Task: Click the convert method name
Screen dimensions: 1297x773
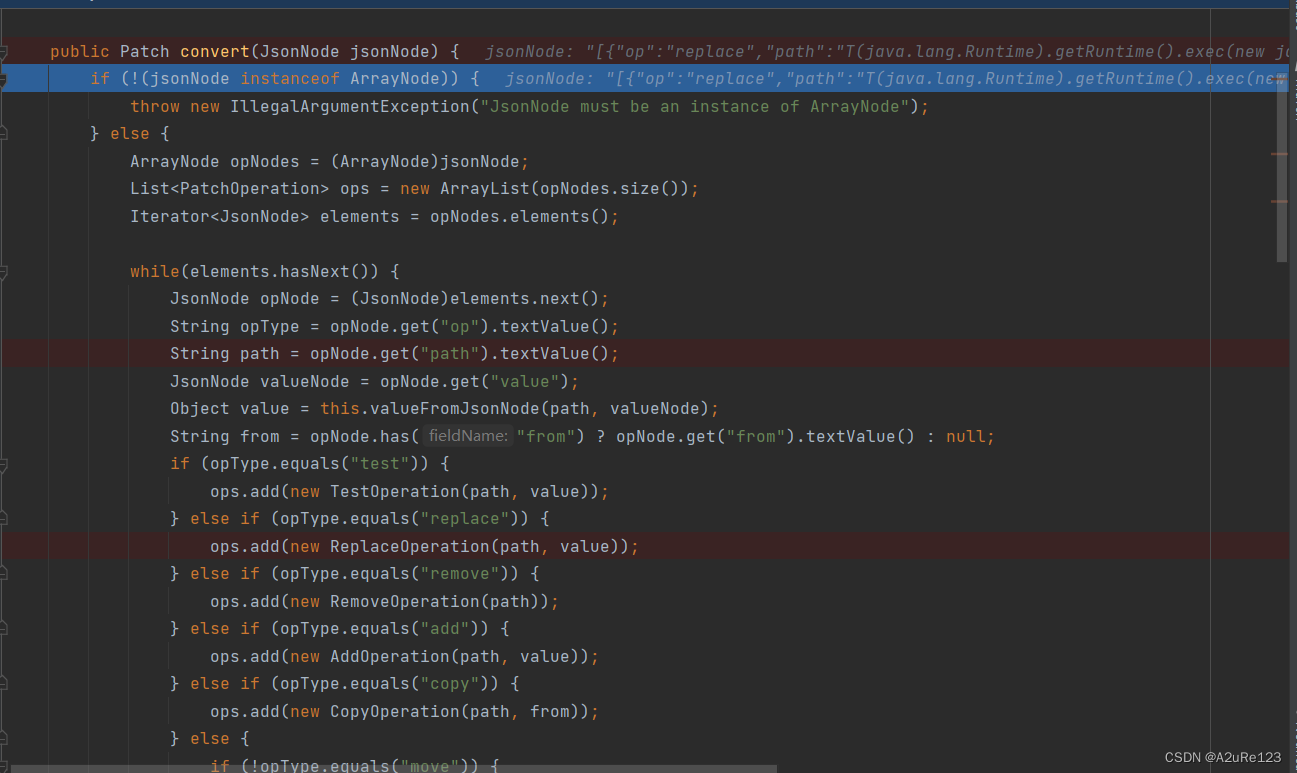Action: tap(215, 51)
